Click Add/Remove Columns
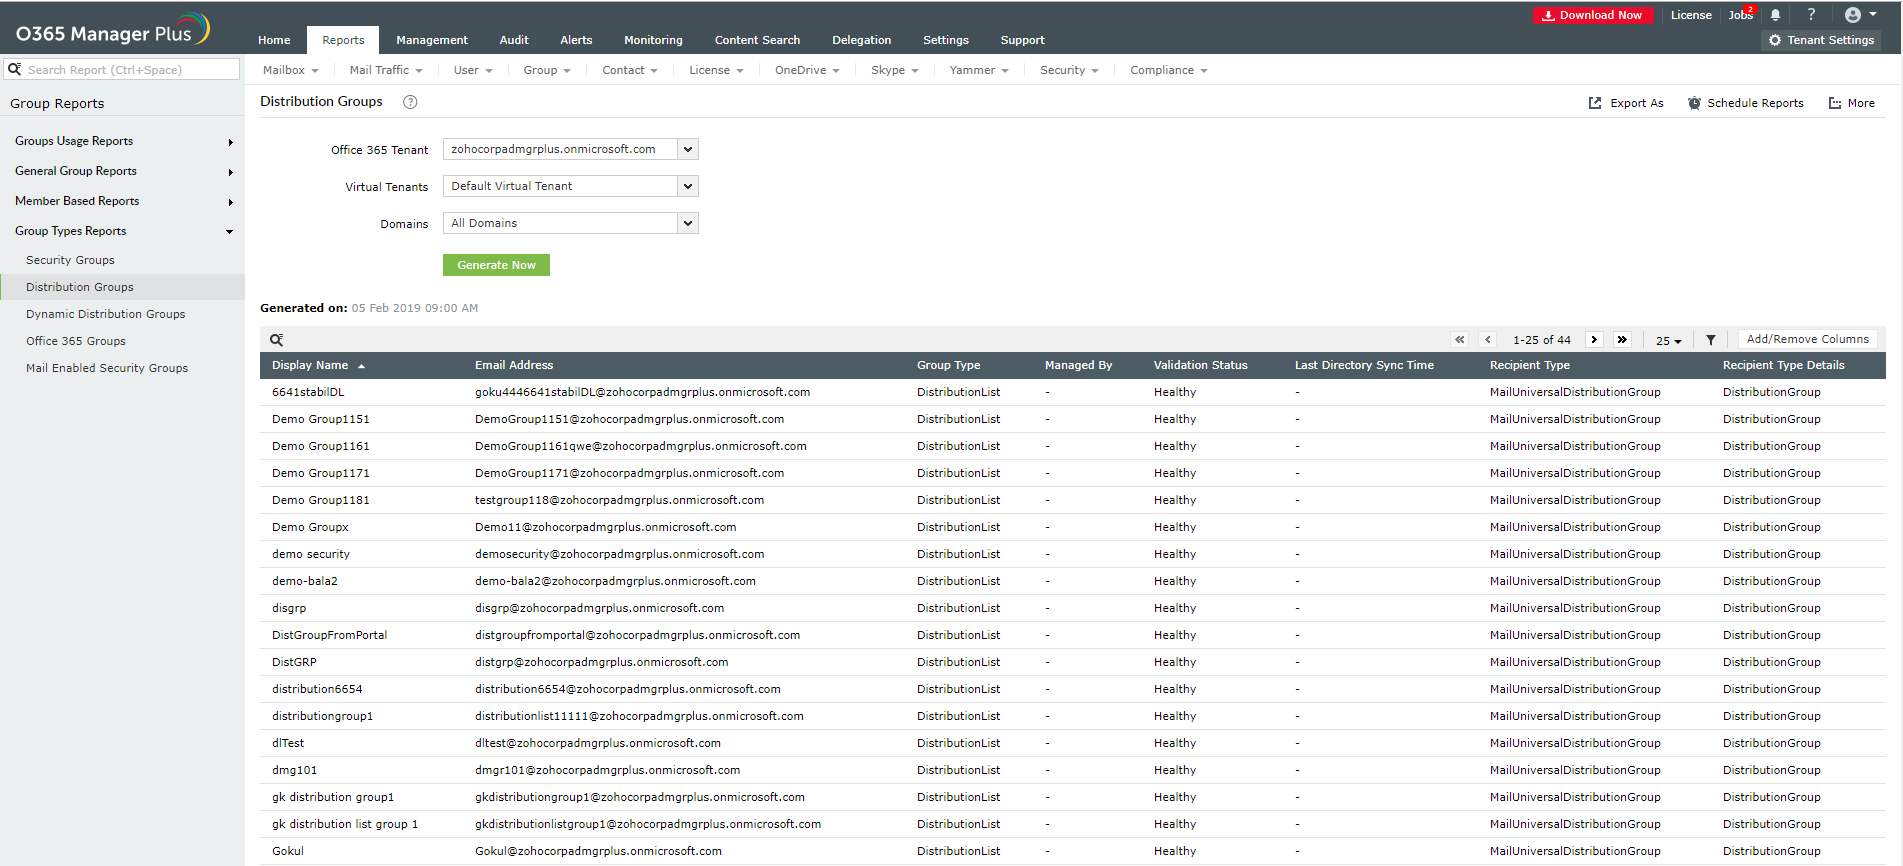1903x866 pixels. coord(1807,339)
